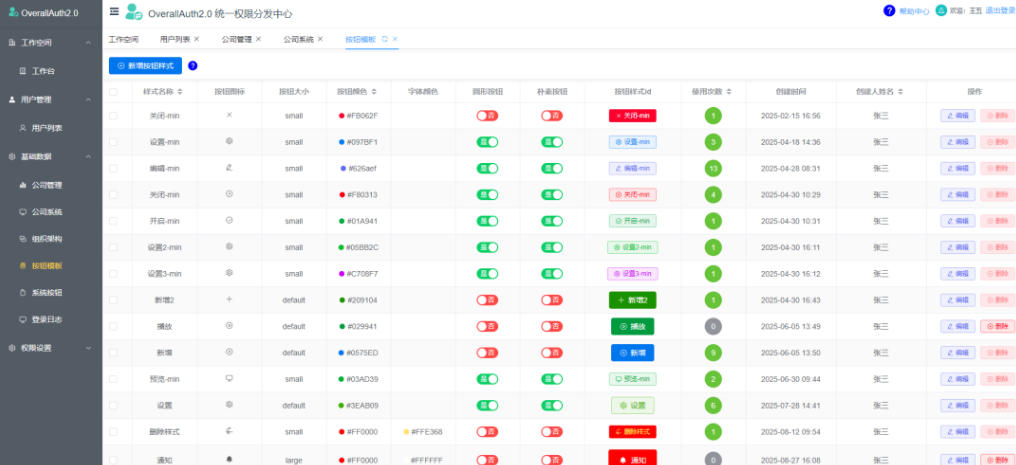Open 登录日志 in the sidebar menu
The width and height of the screenshot is (1016, 465).
tap(47, 320)
